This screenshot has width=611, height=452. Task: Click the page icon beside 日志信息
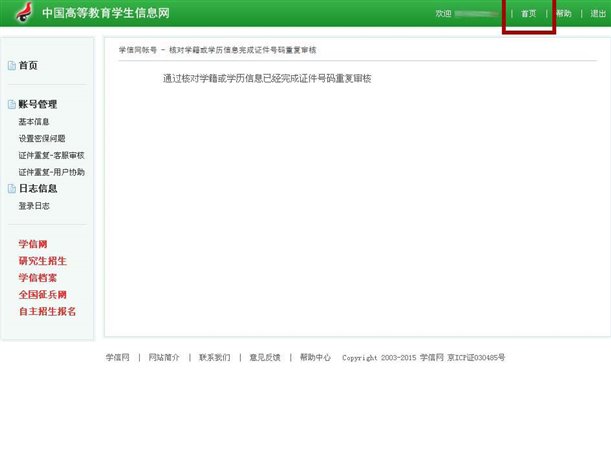12,188
